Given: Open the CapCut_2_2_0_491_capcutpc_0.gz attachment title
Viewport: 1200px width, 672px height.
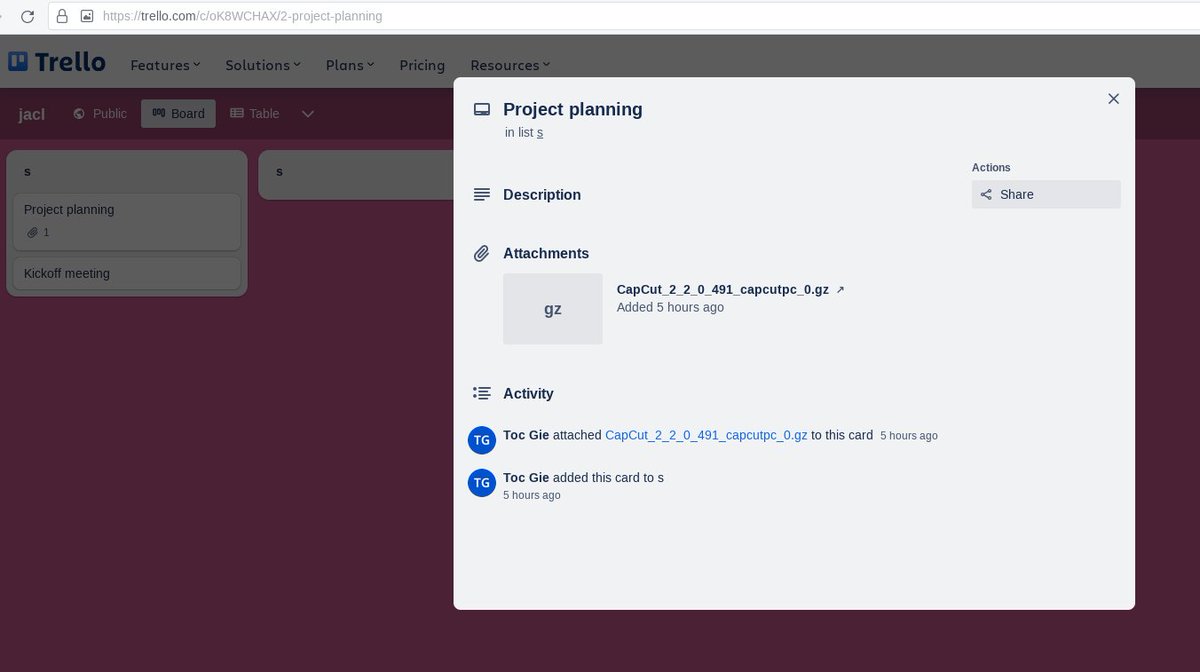Looking at the screenshot, I should click(x=723, y=290).
